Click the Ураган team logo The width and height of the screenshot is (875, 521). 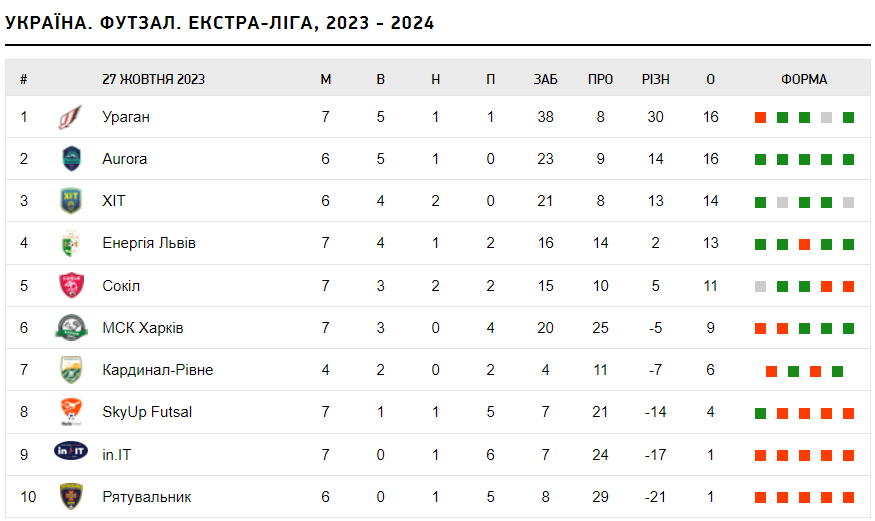(71, 117)
